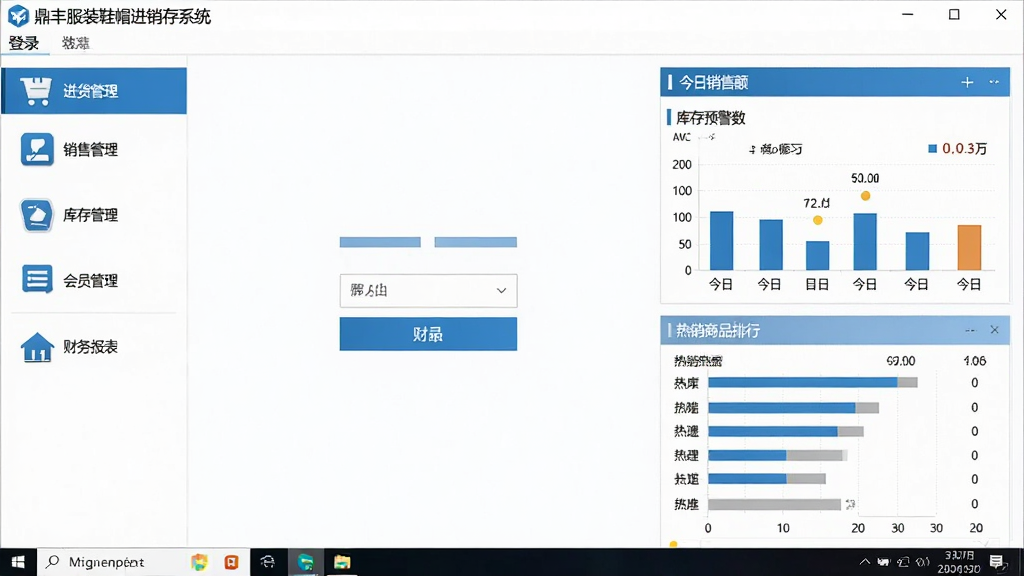Click the orange bar in the chart
The width and height of the screenshot is (1024, 576).
pyautogui.click(x=969, y=248)
